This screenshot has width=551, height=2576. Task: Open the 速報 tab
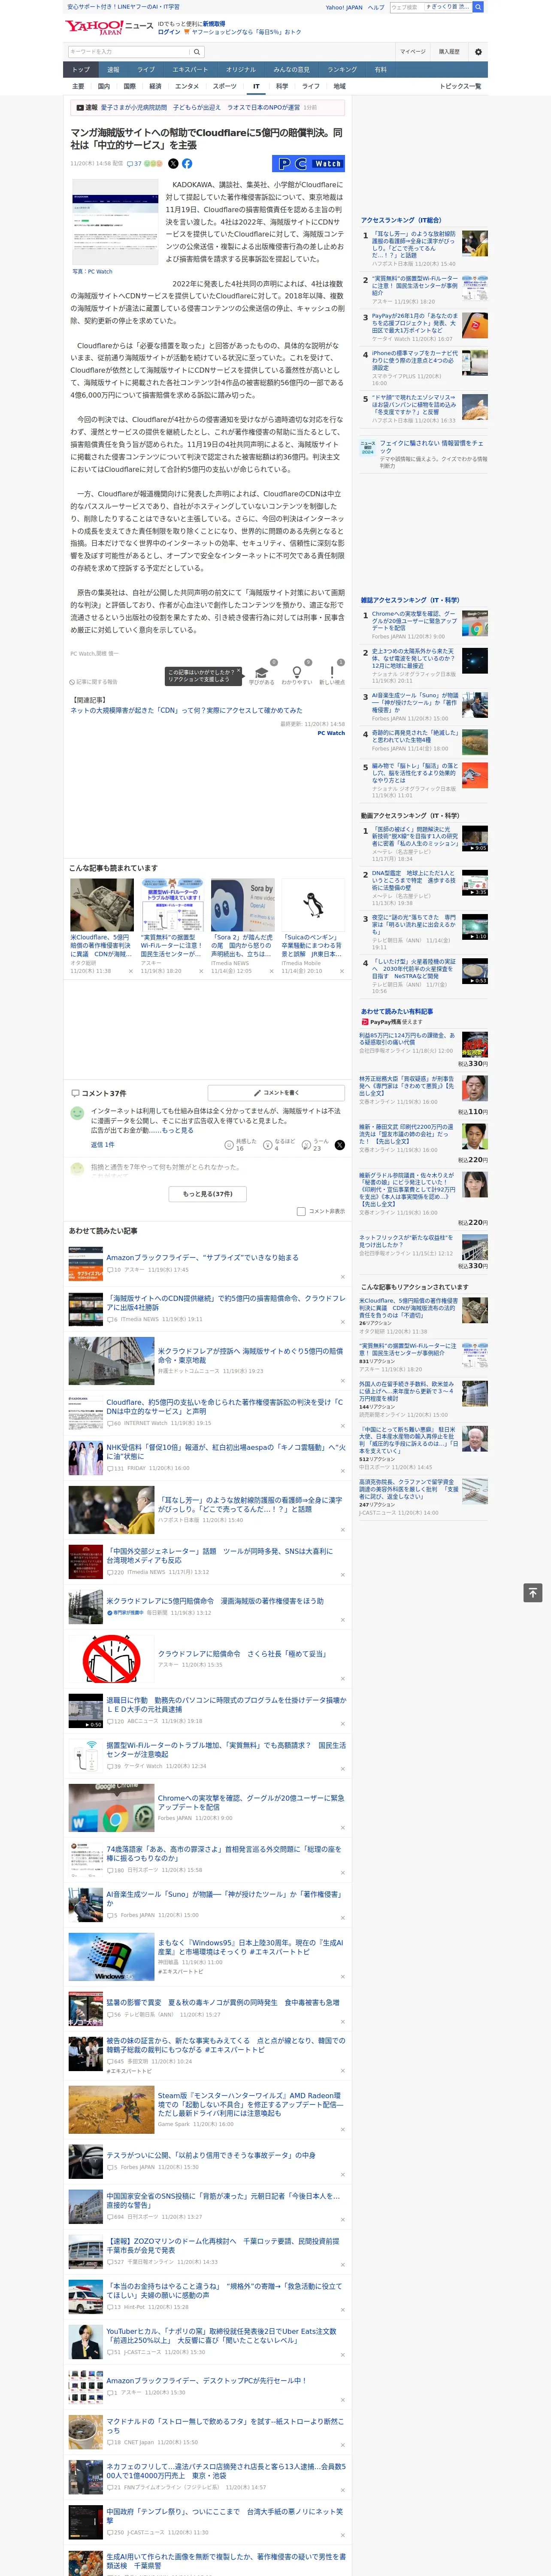pos(113,70)
